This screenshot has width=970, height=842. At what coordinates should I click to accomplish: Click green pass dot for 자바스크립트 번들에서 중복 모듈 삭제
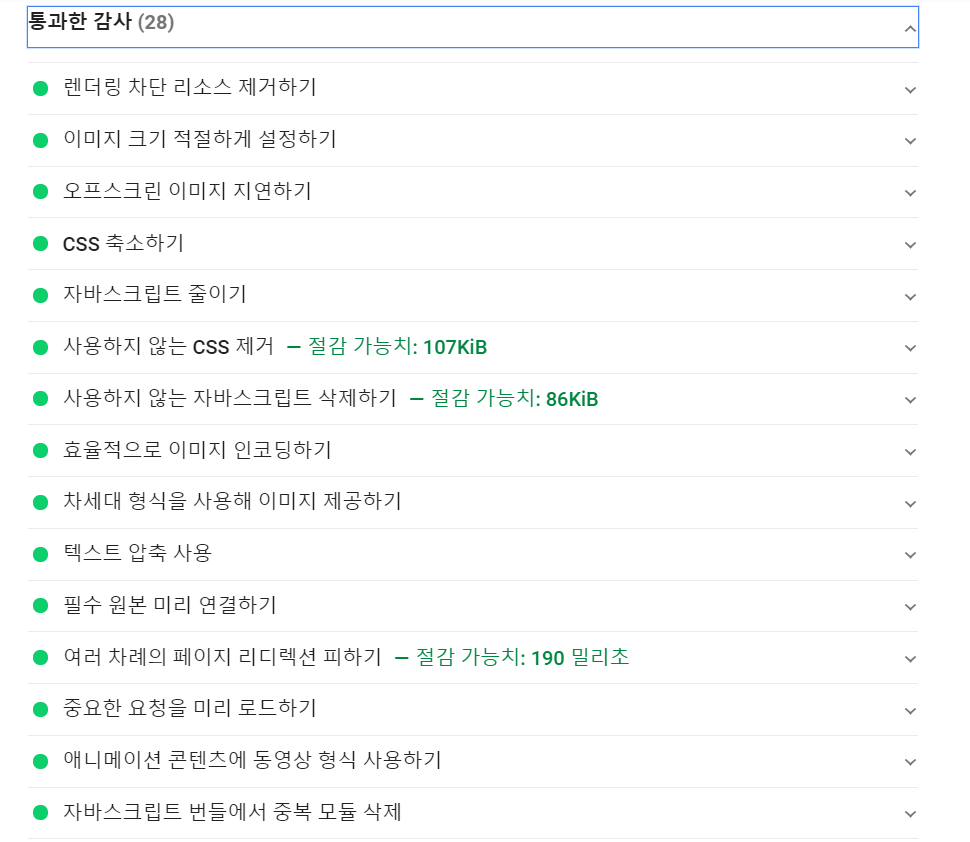coord(40,814)
